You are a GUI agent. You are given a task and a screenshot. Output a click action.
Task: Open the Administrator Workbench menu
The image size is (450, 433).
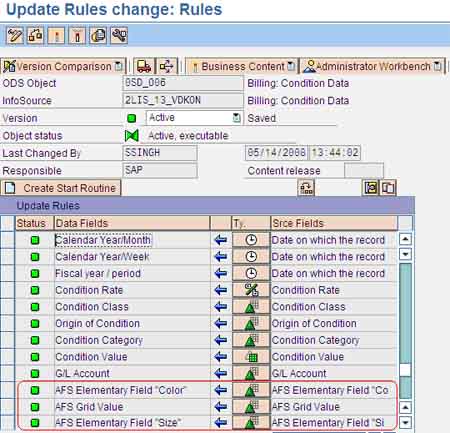373,66
